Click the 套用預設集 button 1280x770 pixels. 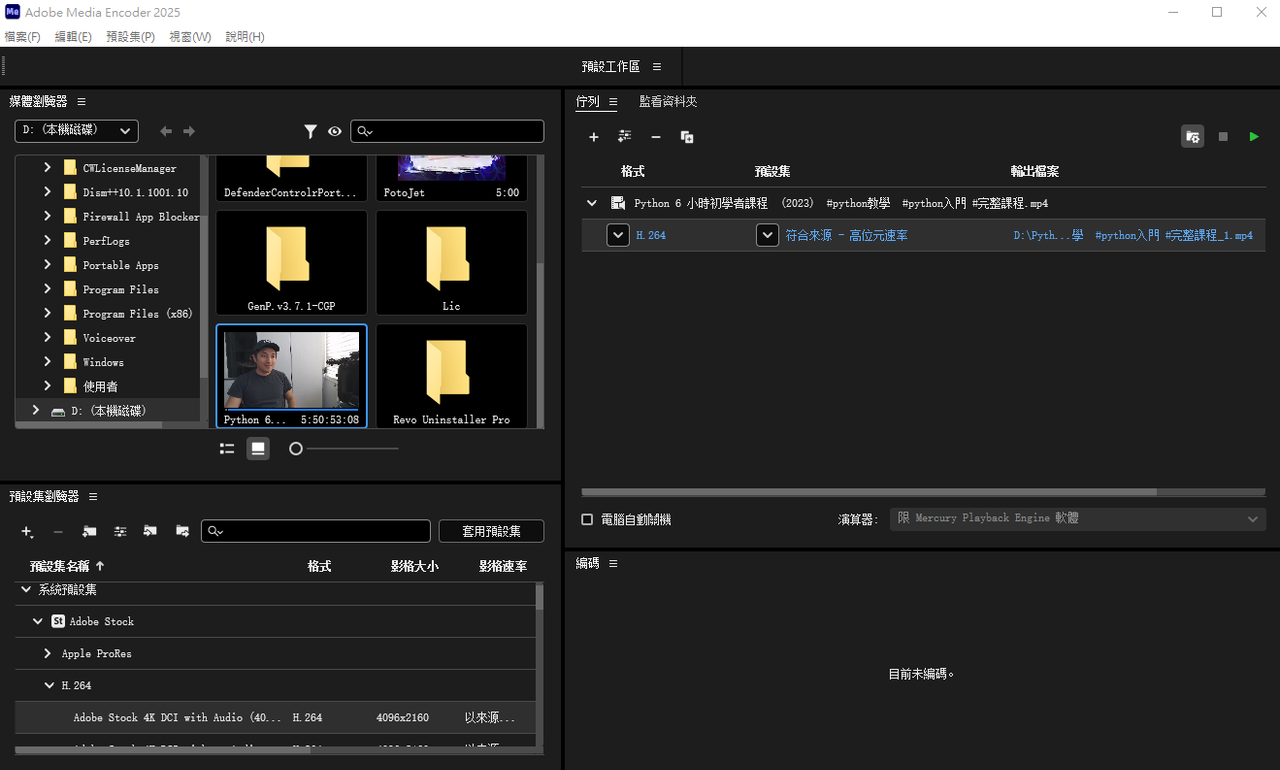coord(491,531)
